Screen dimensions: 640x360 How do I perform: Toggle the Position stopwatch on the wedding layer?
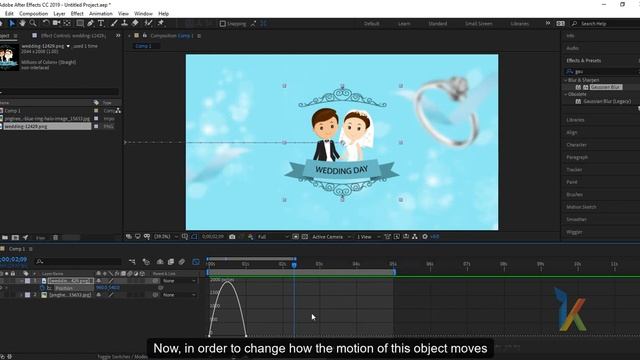[x=42, y=288]
